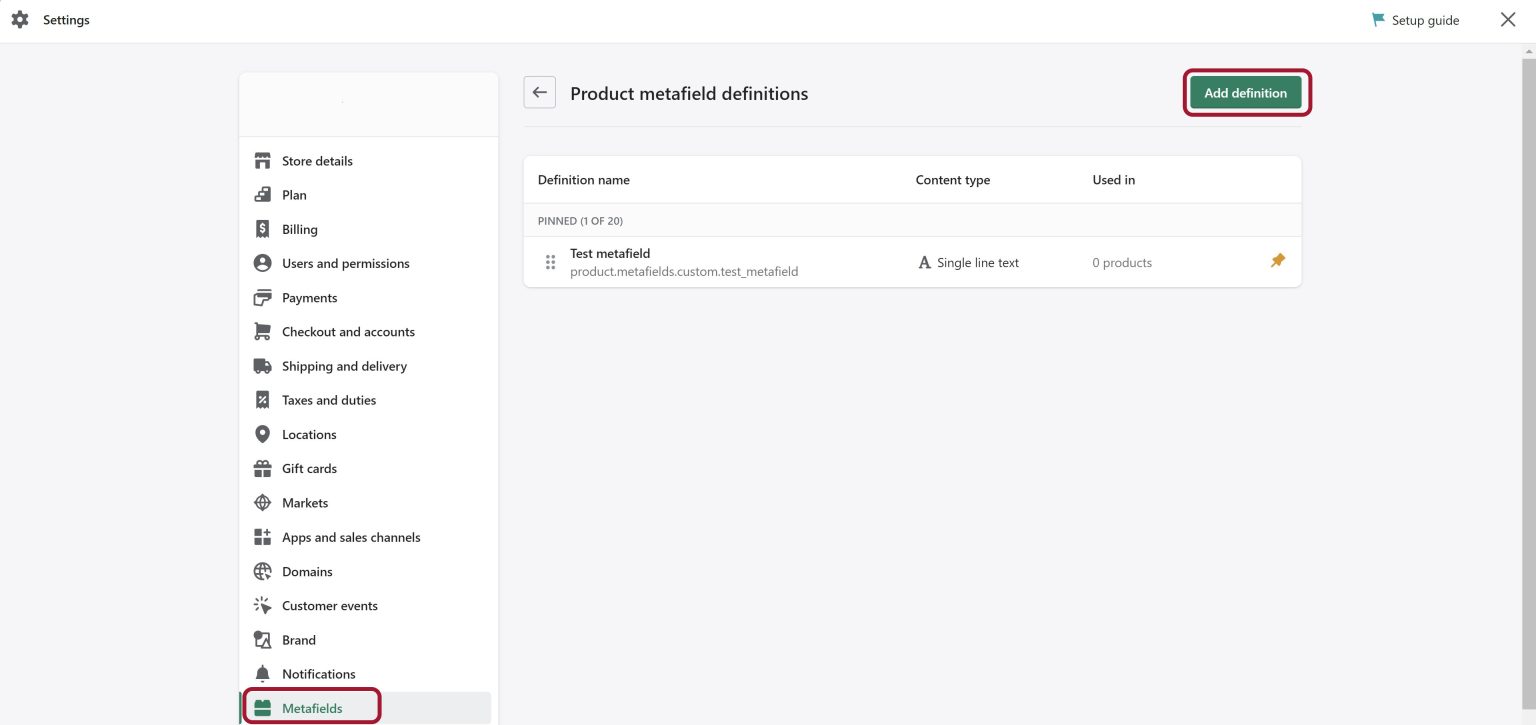Open the Test metafield definition

[610, 253]
